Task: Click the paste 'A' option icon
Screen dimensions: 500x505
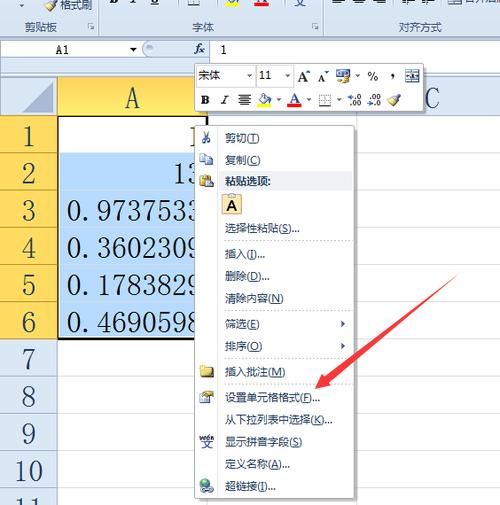Action: click(x=232, y=204)
